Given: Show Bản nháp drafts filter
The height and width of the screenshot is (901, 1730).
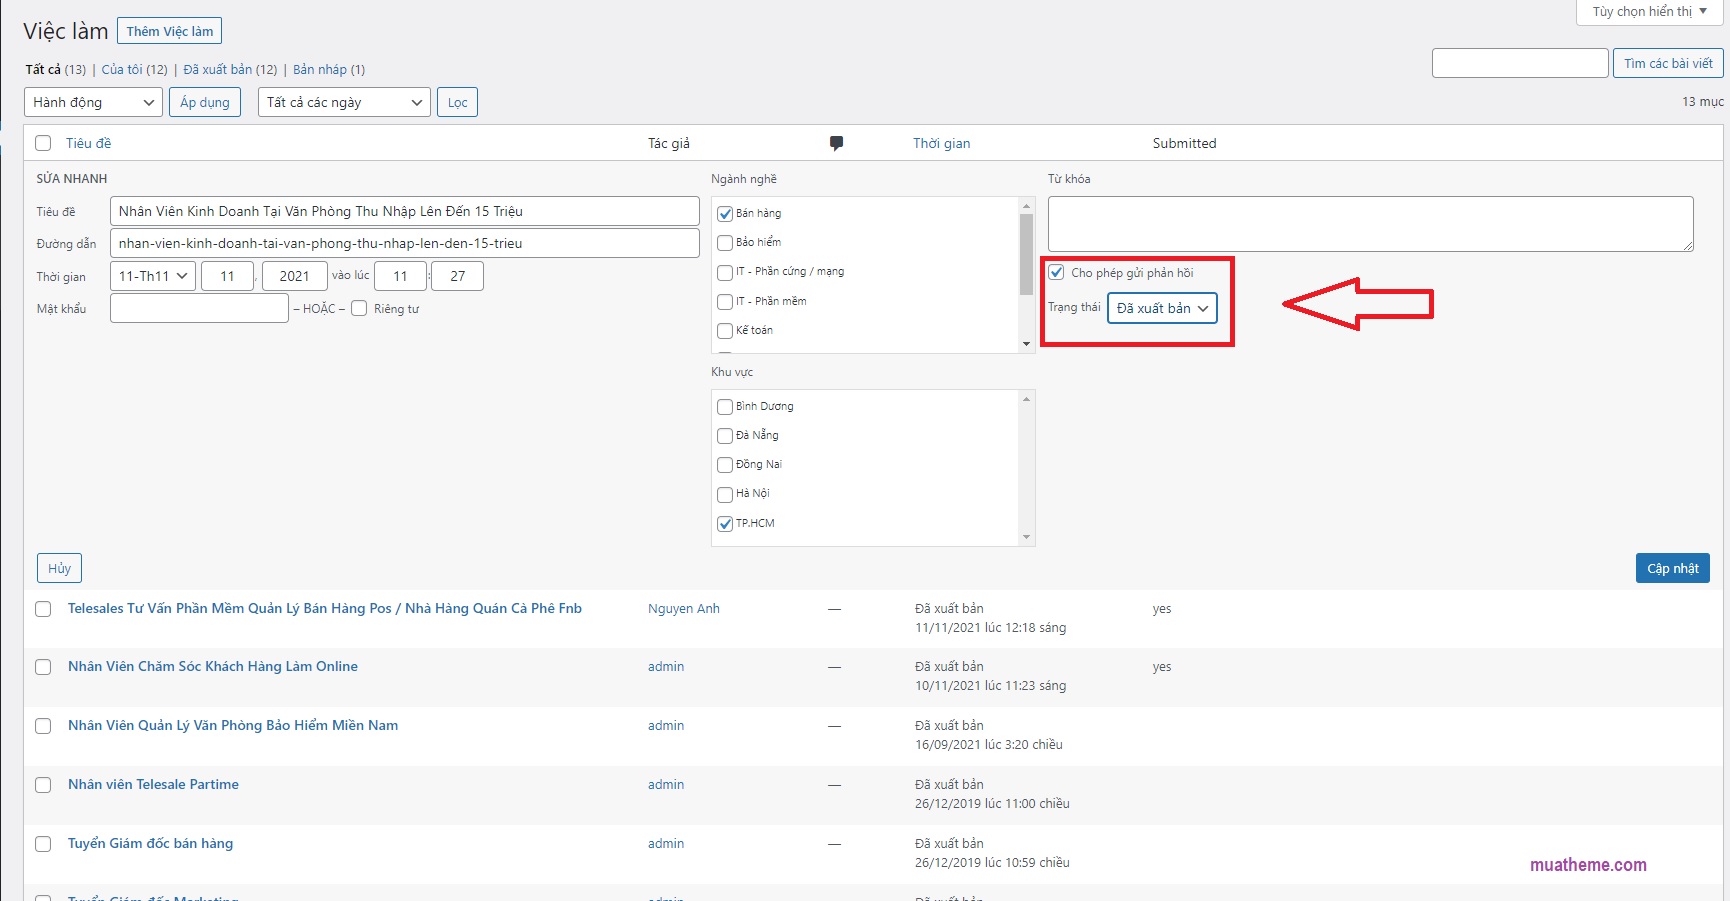Looking at the screenshot, I should tap(320, 69).
